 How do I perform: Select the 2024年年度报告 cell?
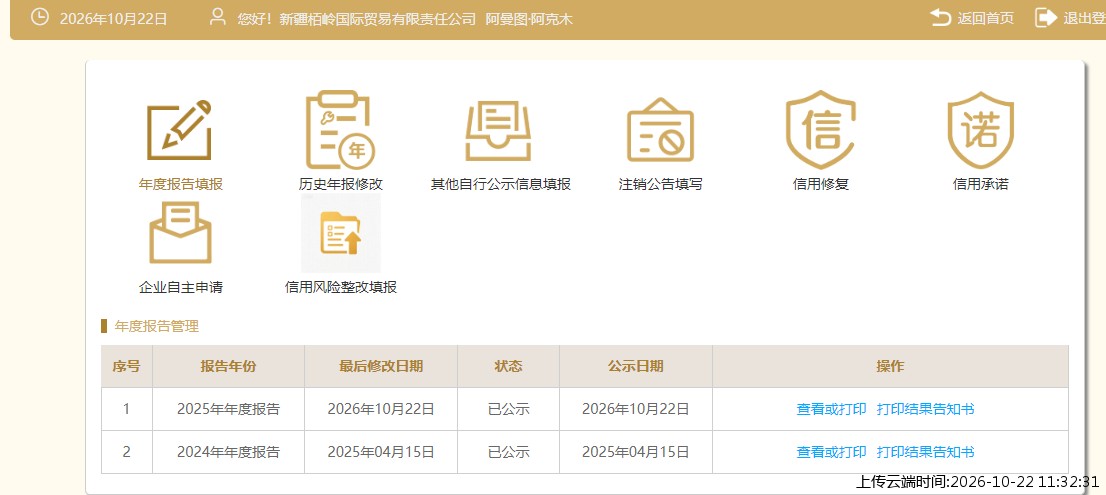229,452
